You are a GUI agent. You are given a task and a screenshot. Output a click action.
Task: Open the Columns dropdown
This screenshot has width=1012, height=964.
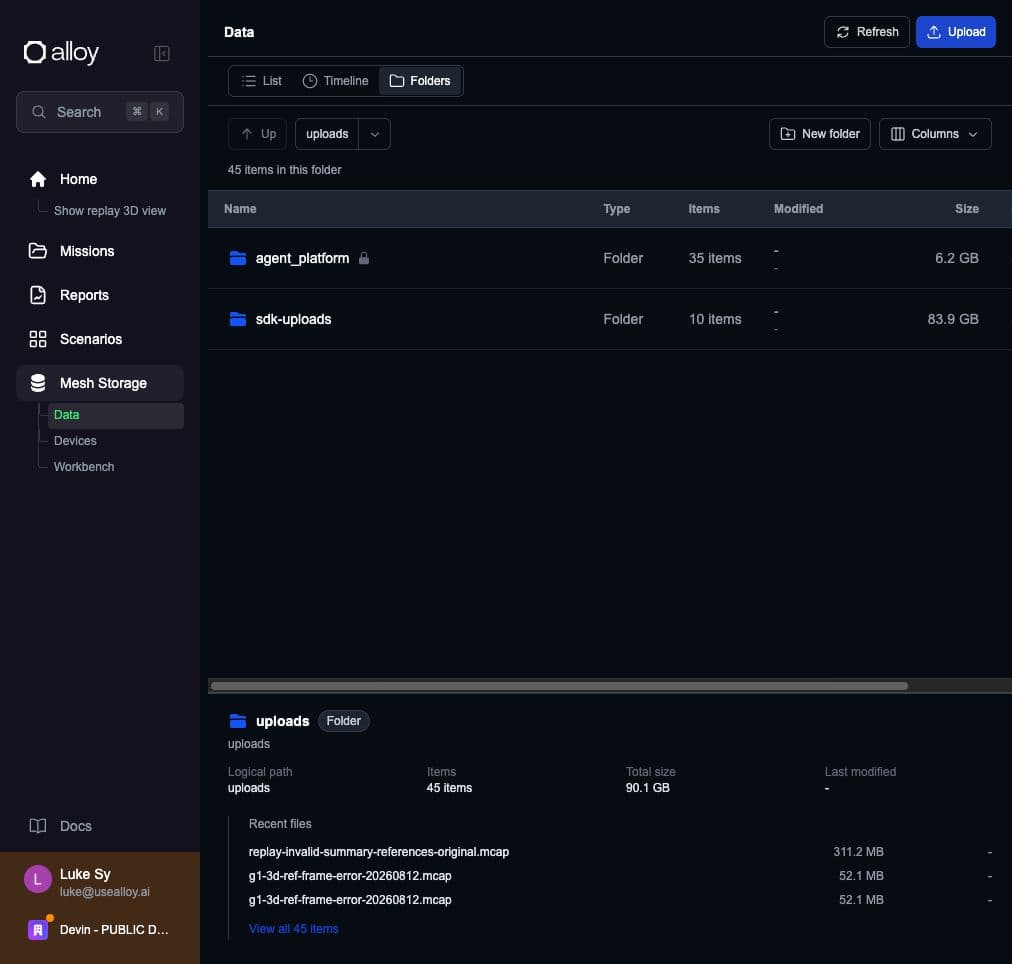click(935, 134)
